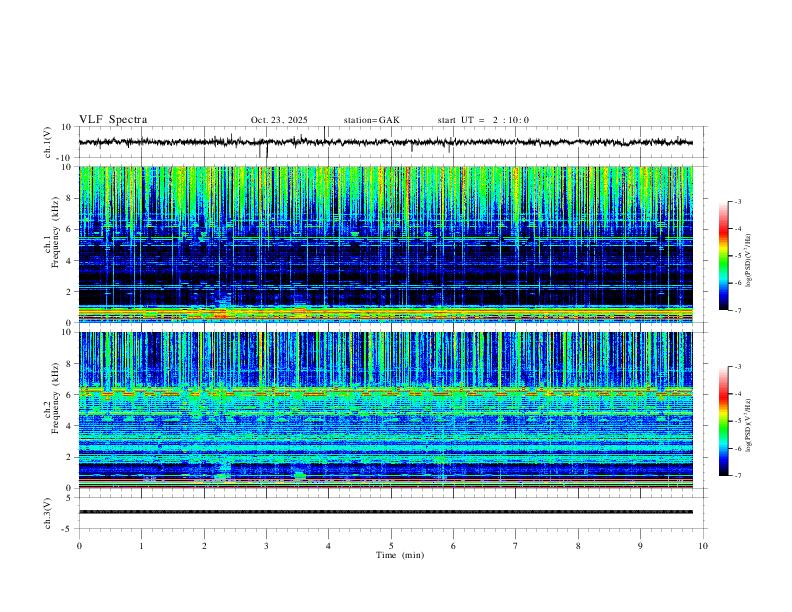The width and height of the screenshot is (792, 612).
Task: Click time axis tick label '5'
Action: pyautogui.click(x=391, y=546)
